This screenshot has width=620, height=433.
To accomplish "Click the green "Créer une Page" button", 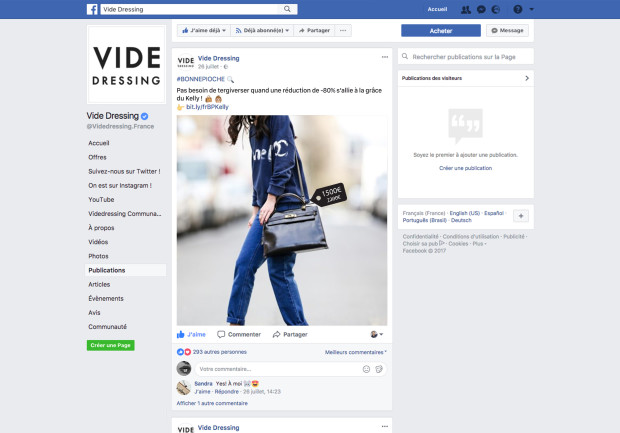I will [x=110, y=345].
